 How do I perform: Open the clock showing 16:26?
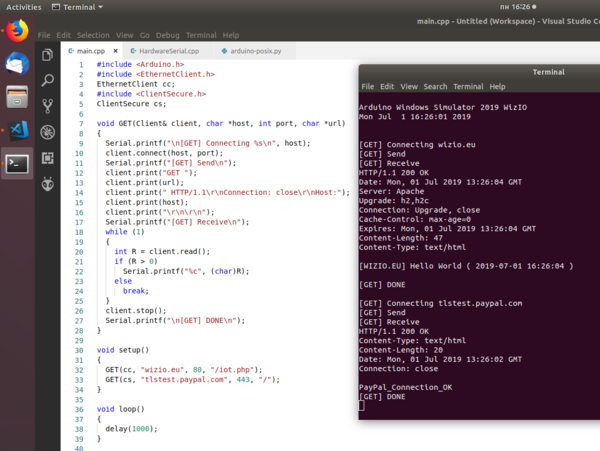(517, 7)
